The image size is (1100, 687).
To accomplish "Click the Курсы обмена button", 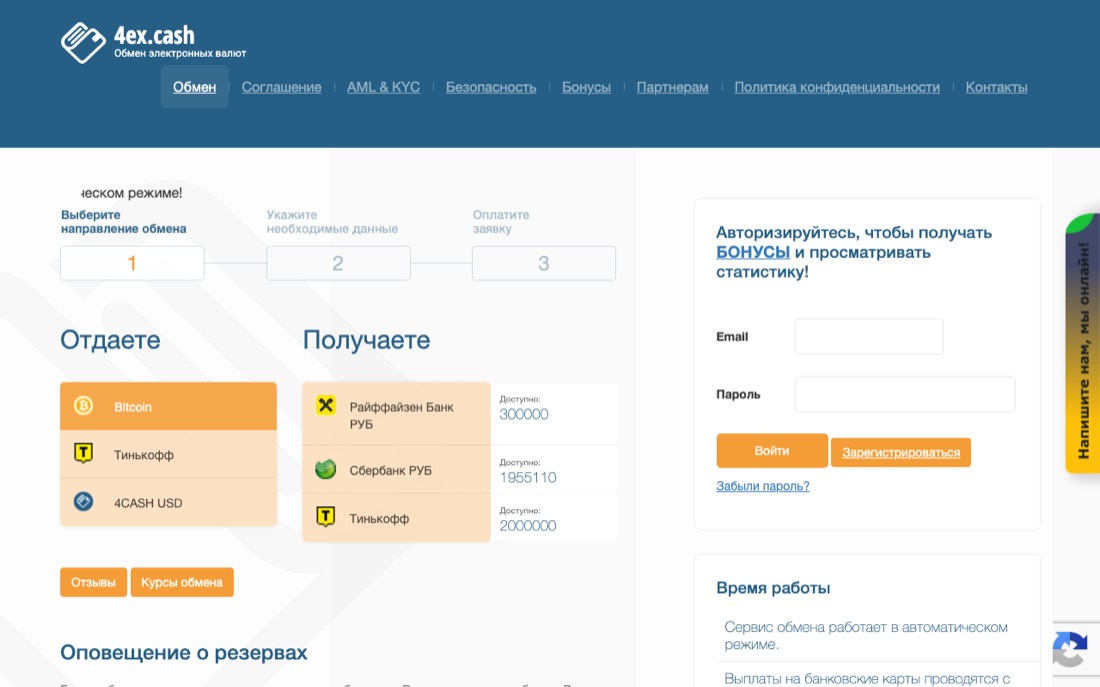I will [x=182, y=582].
